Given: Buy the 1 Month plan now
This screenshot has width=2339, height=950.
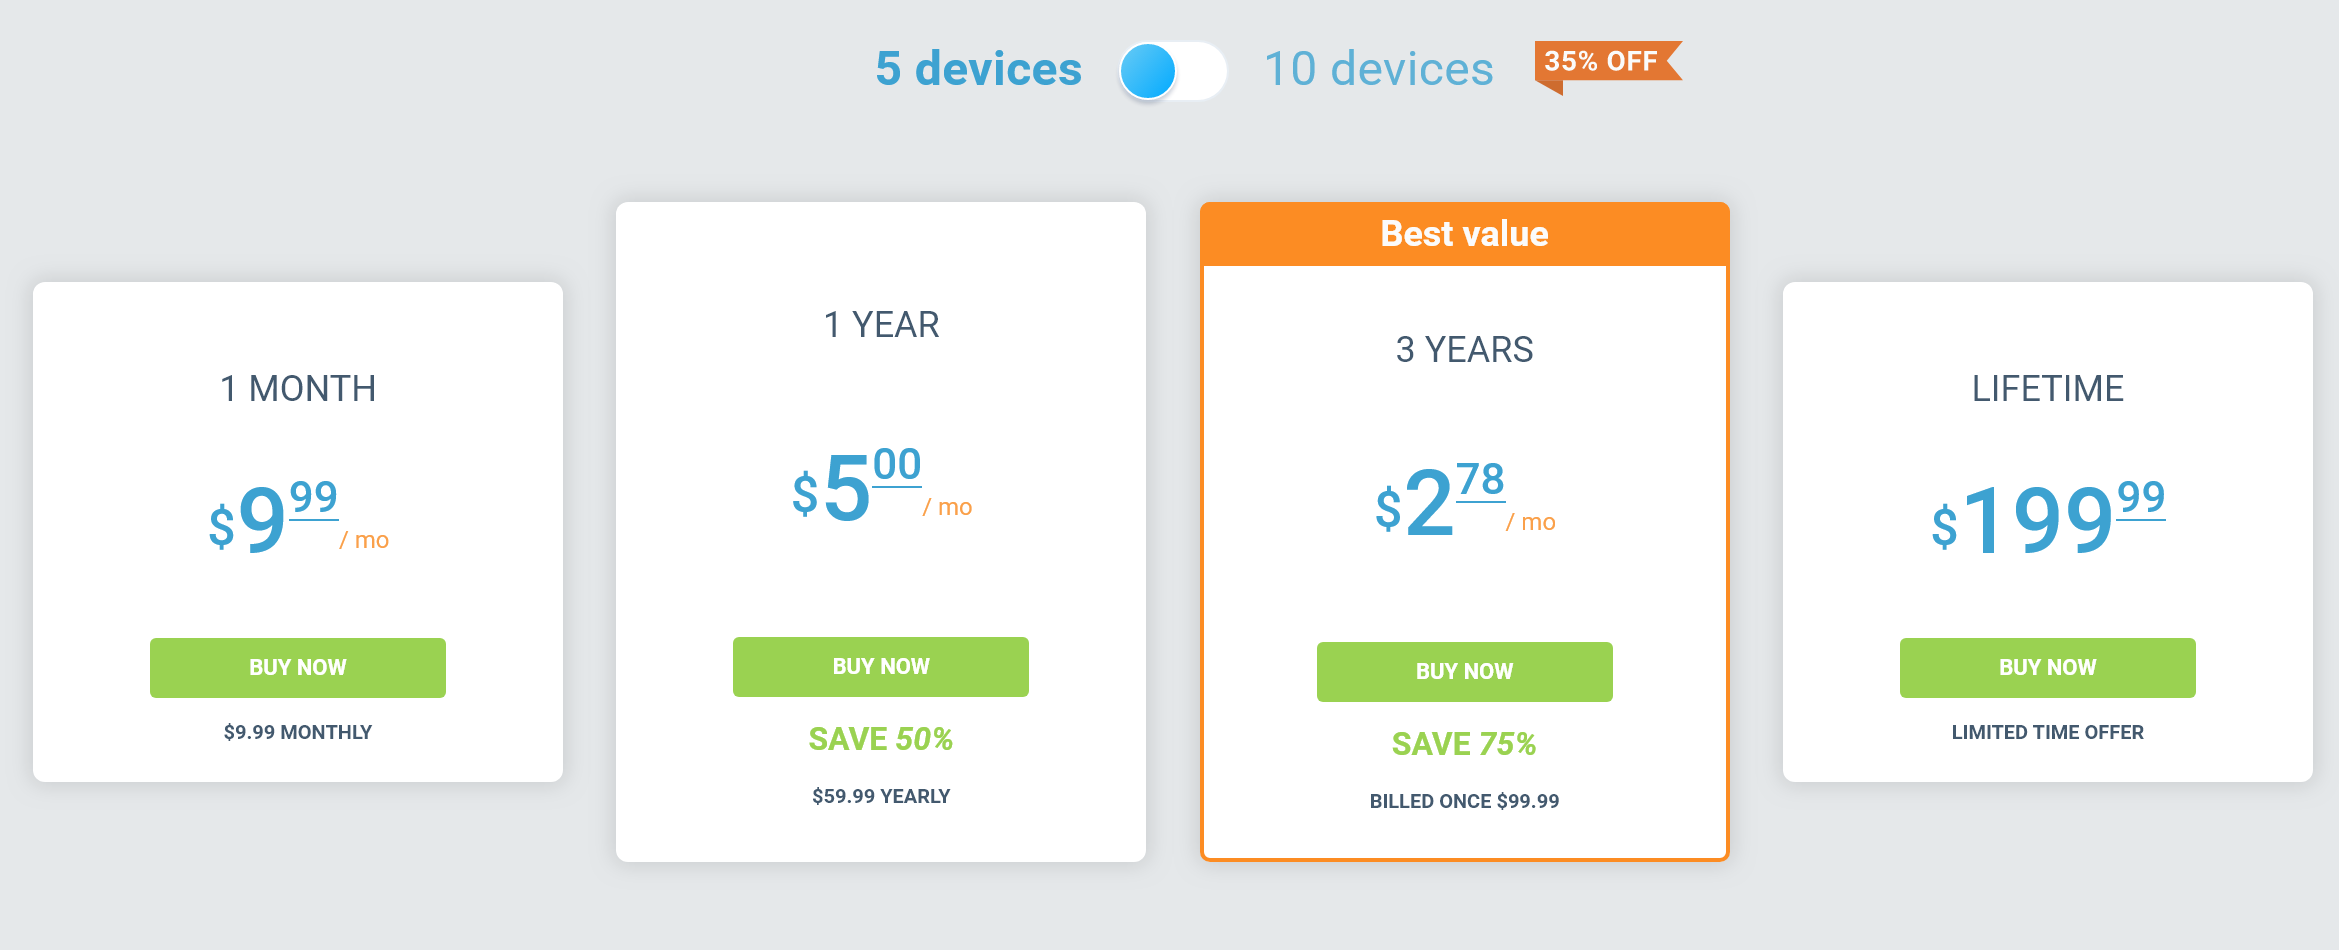Looking at the screenshot, I should coord(298,667).
